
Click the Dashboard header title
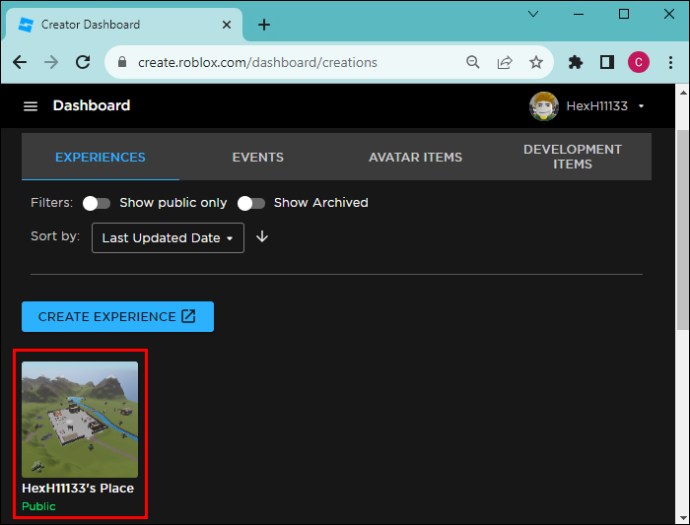[x=92, y=106]
